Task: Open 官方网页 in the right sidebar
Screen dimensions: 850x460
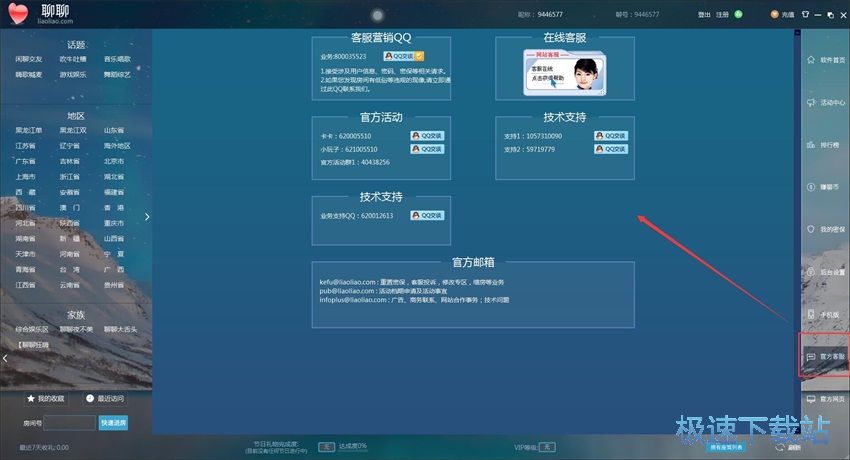Action: pyautogui.click(x=826, y=399)
